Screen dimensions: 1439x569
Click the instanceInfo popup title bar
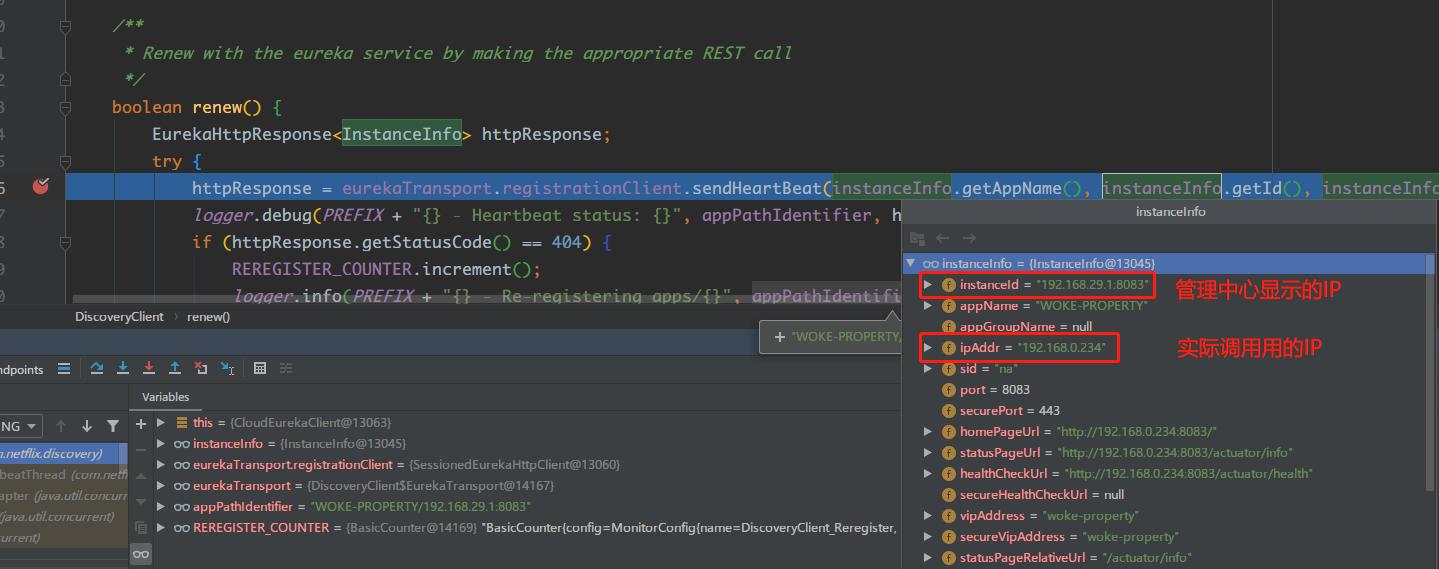click(x=1170, y=212)
